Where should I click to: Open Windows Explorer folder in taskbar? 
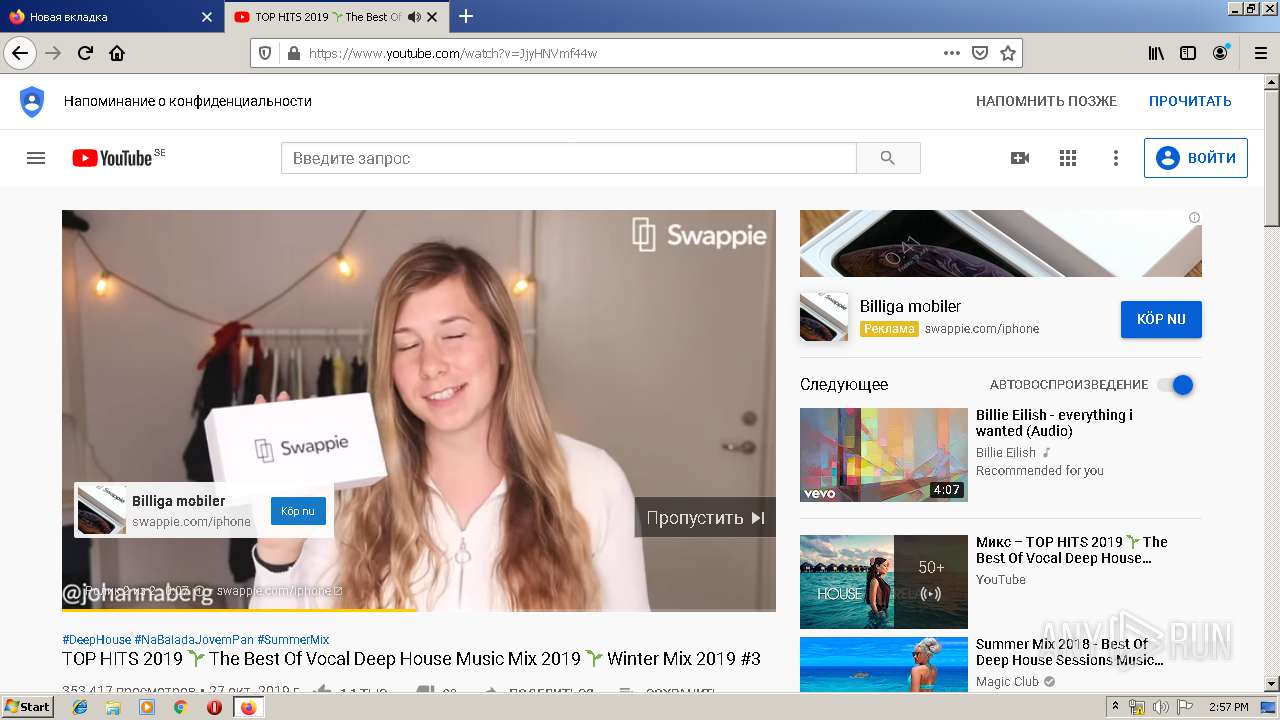click(114, 707)
